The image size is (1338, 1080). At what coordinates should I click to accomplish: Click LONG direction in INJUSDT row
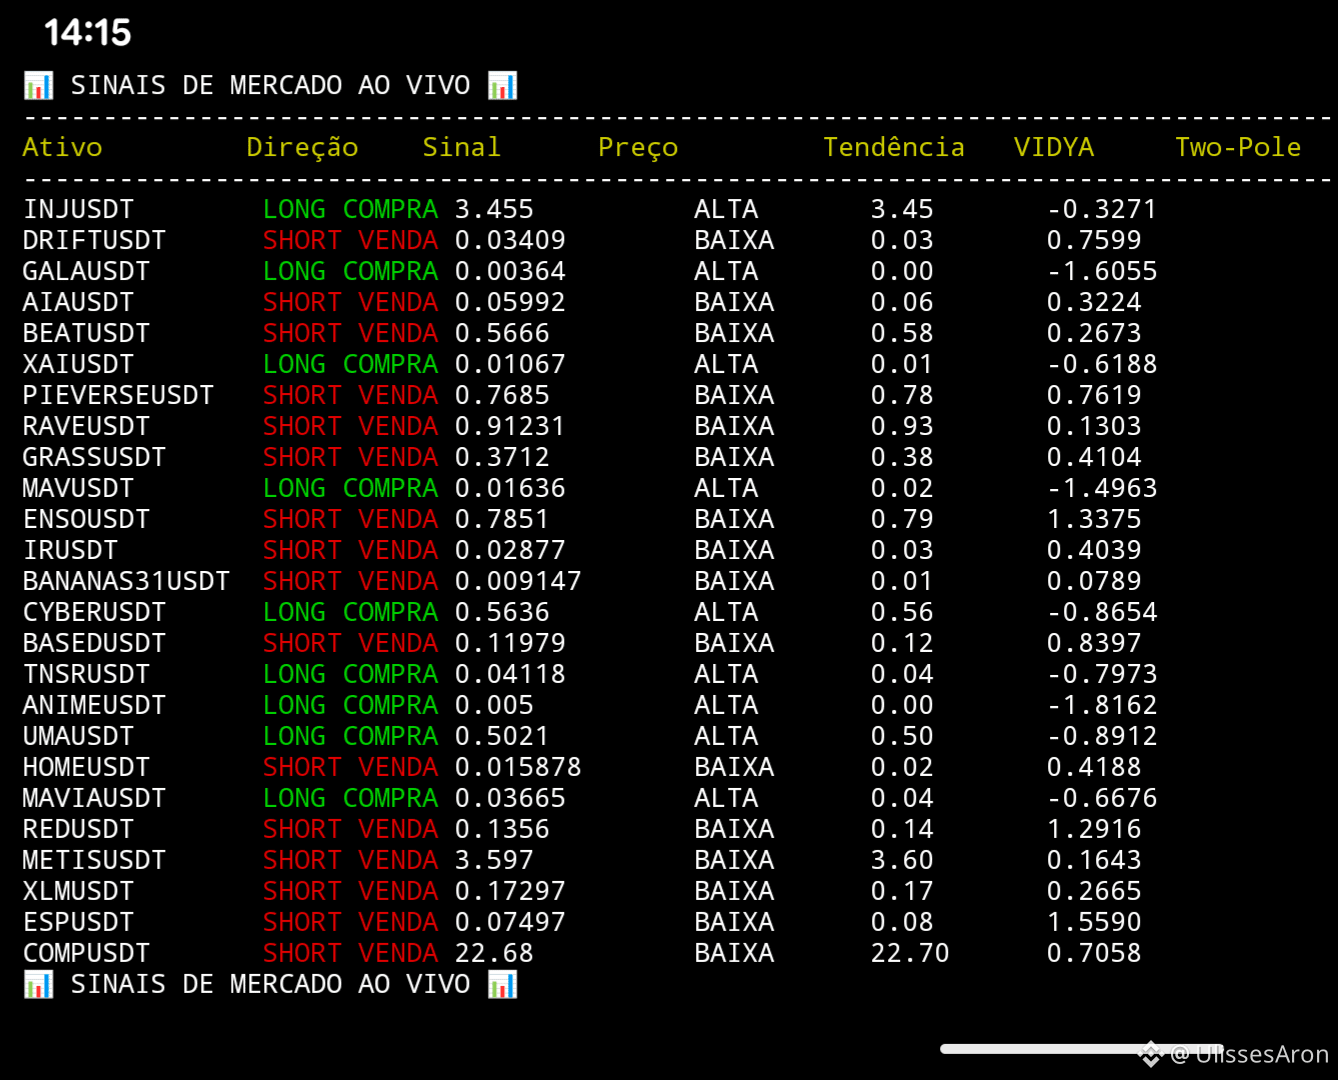coord(294,209)
